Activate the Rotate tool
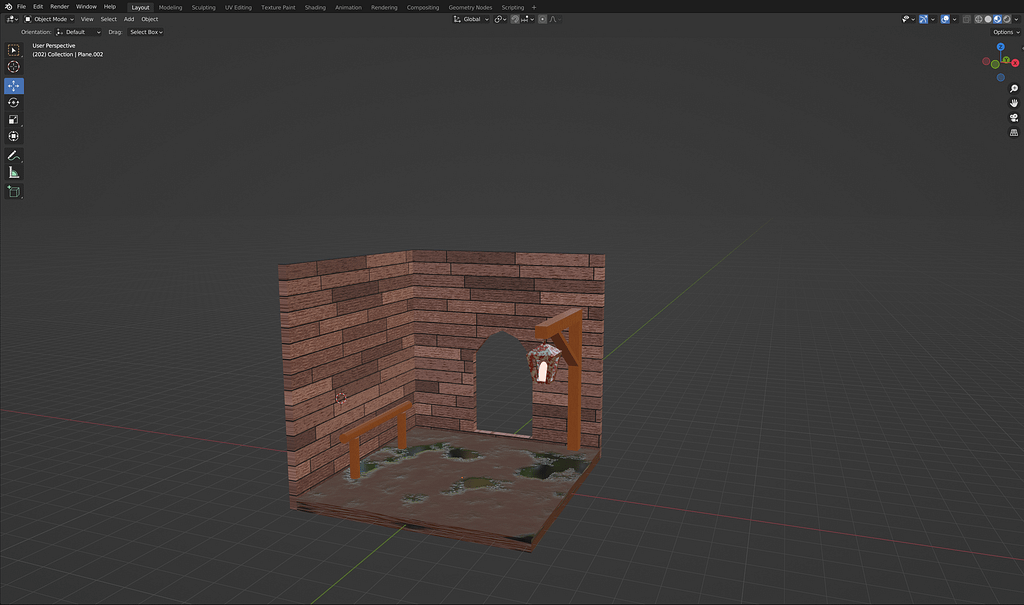Screen dimensions: 1024x605 14,103
